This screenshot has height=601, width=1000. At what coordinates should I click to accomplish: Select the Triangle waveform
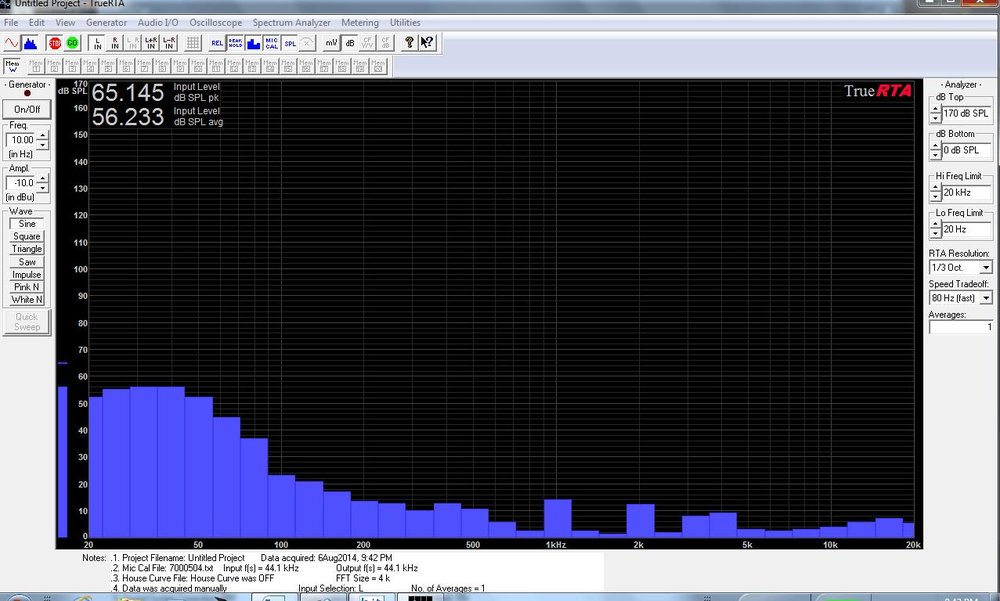(x=27, y=249)
